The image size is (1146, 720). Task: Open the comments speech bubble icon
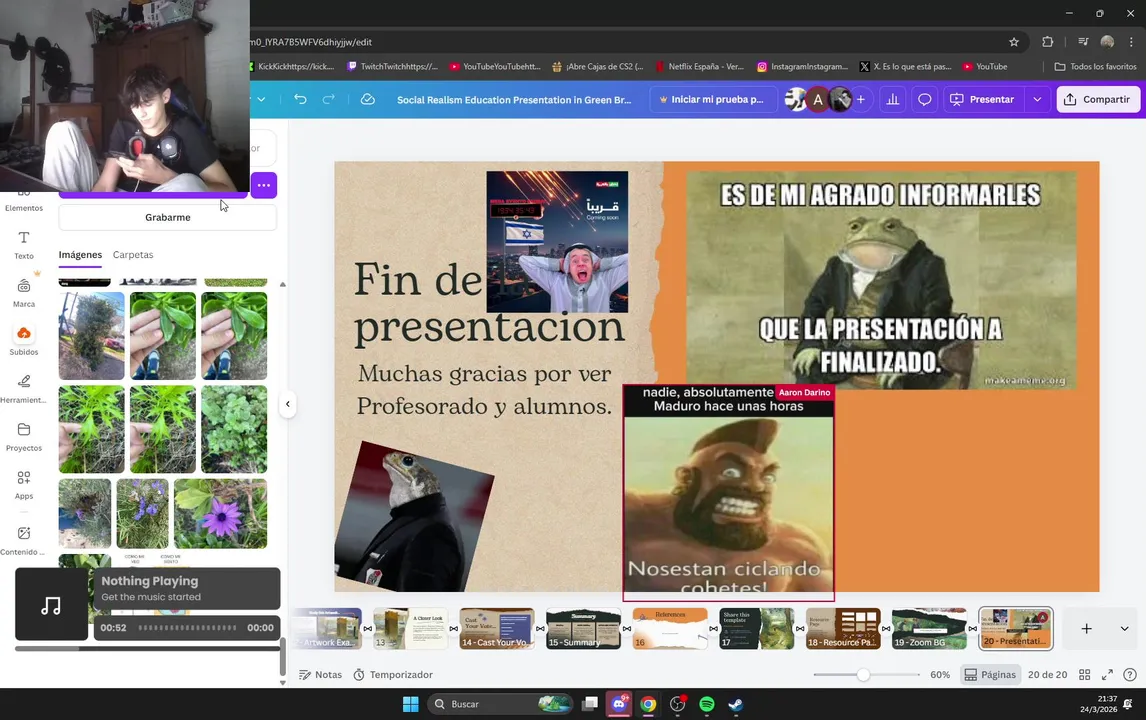tap(925, 99)
